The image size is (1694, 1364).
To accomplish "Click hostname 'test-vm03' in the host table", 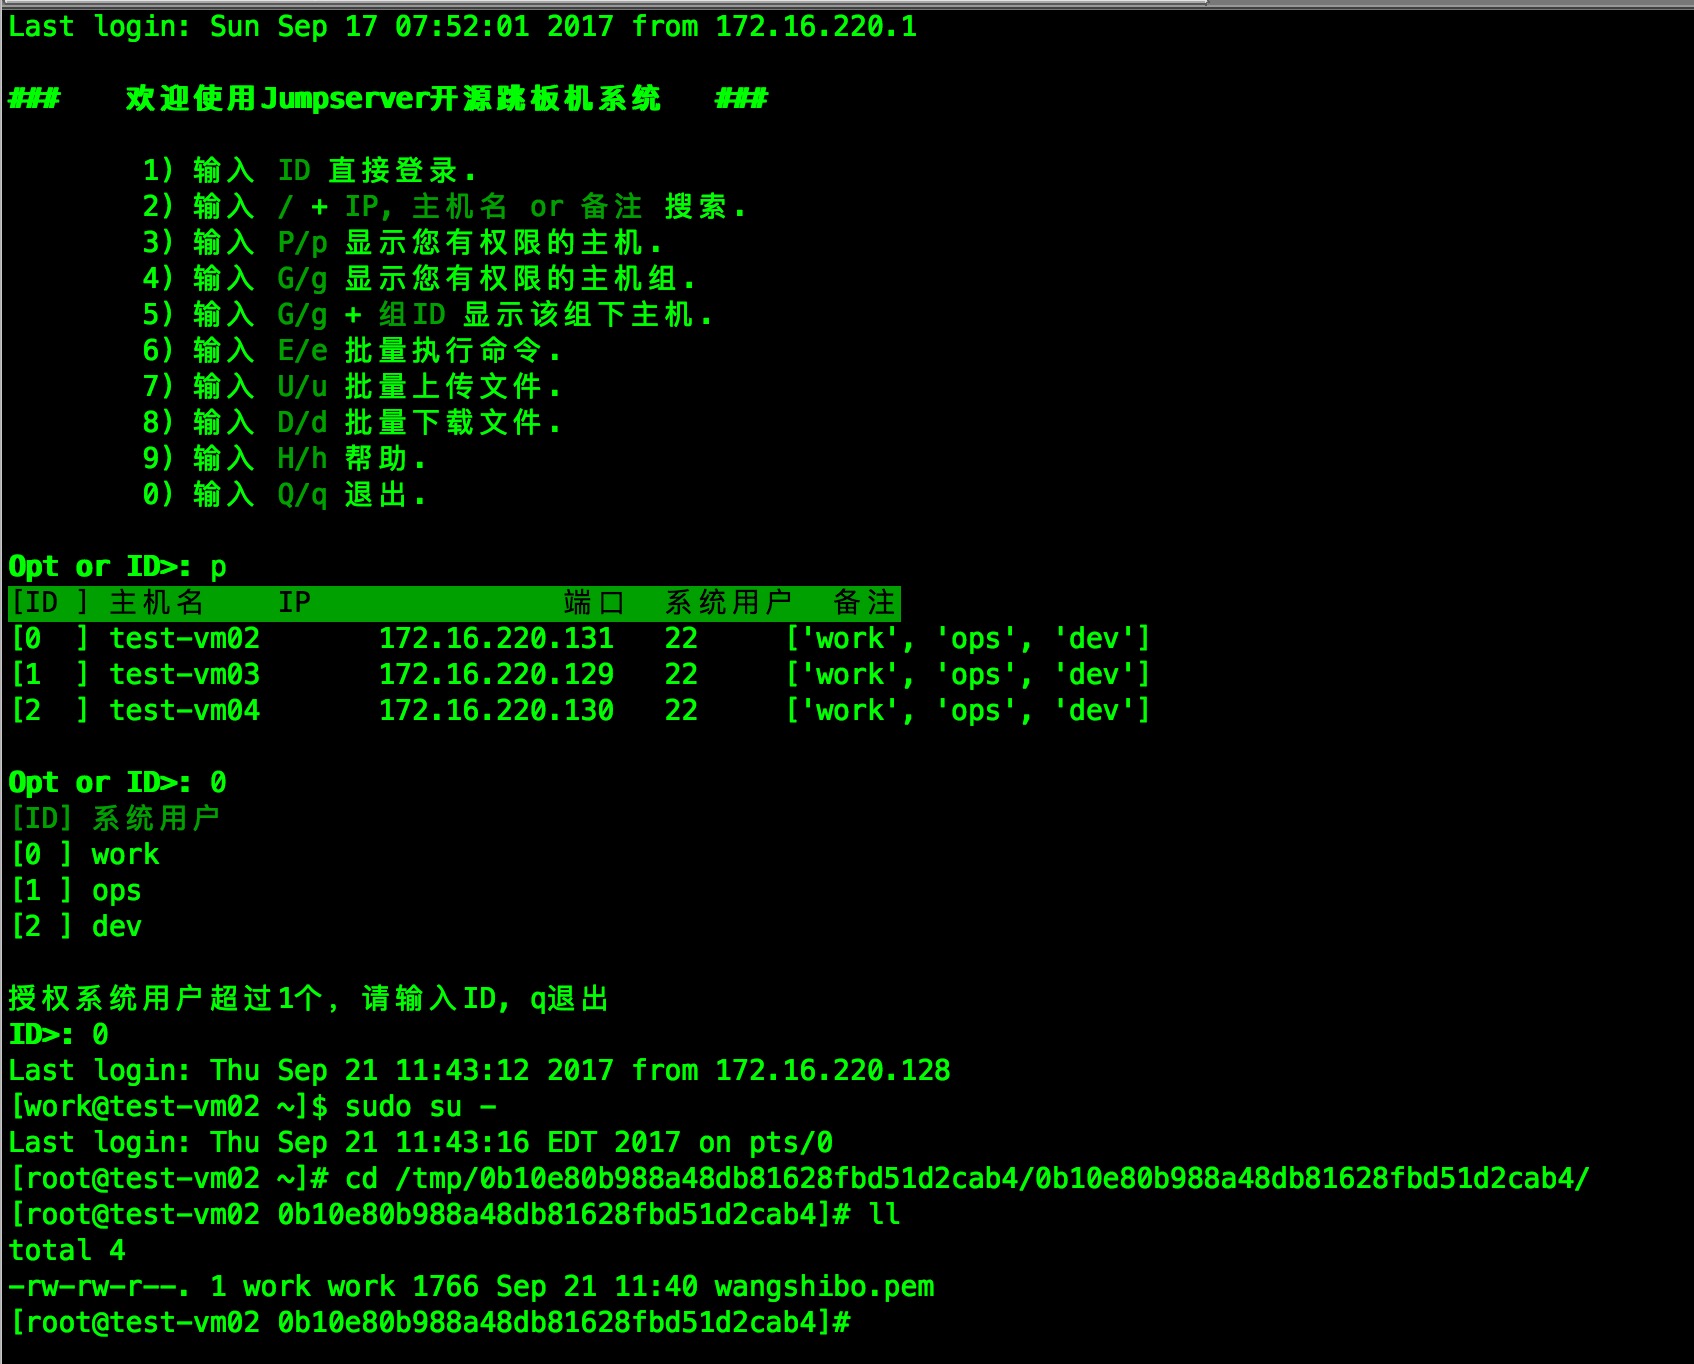I will (185, 674).
